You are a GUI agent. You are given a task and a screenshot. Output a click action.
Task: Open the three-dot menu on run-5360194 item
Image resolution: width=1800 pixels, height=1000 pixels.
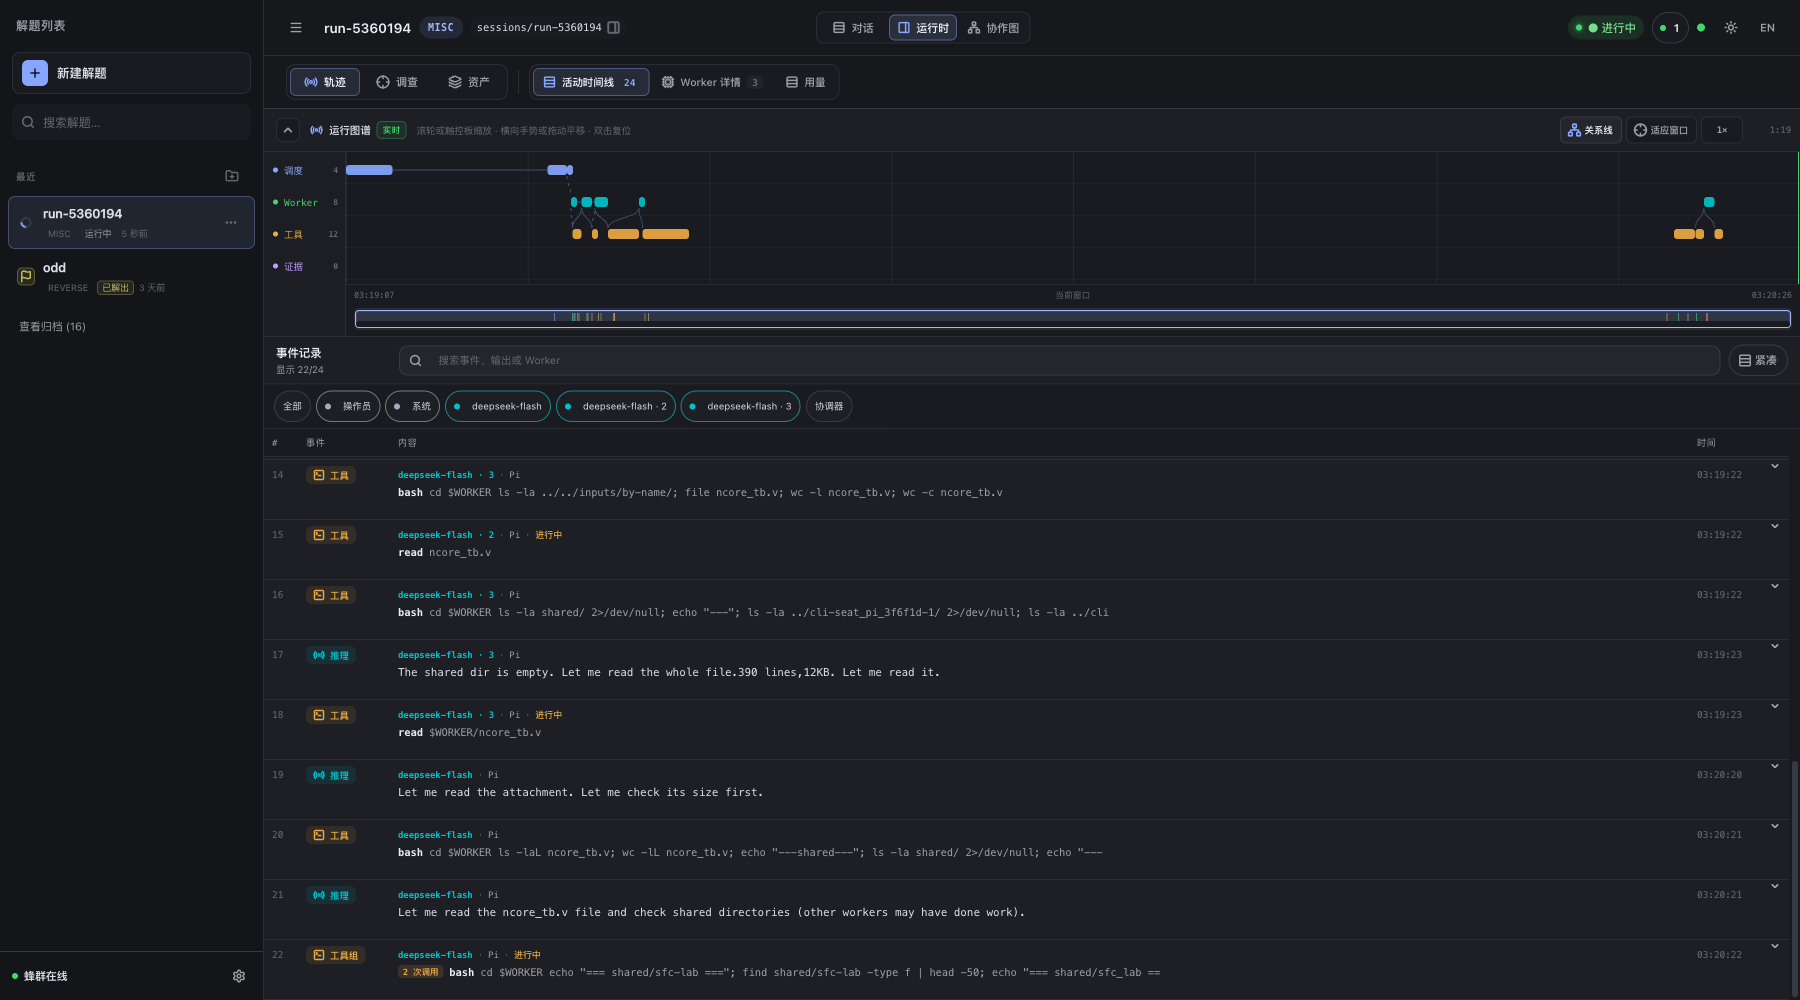tap(231, 223)
